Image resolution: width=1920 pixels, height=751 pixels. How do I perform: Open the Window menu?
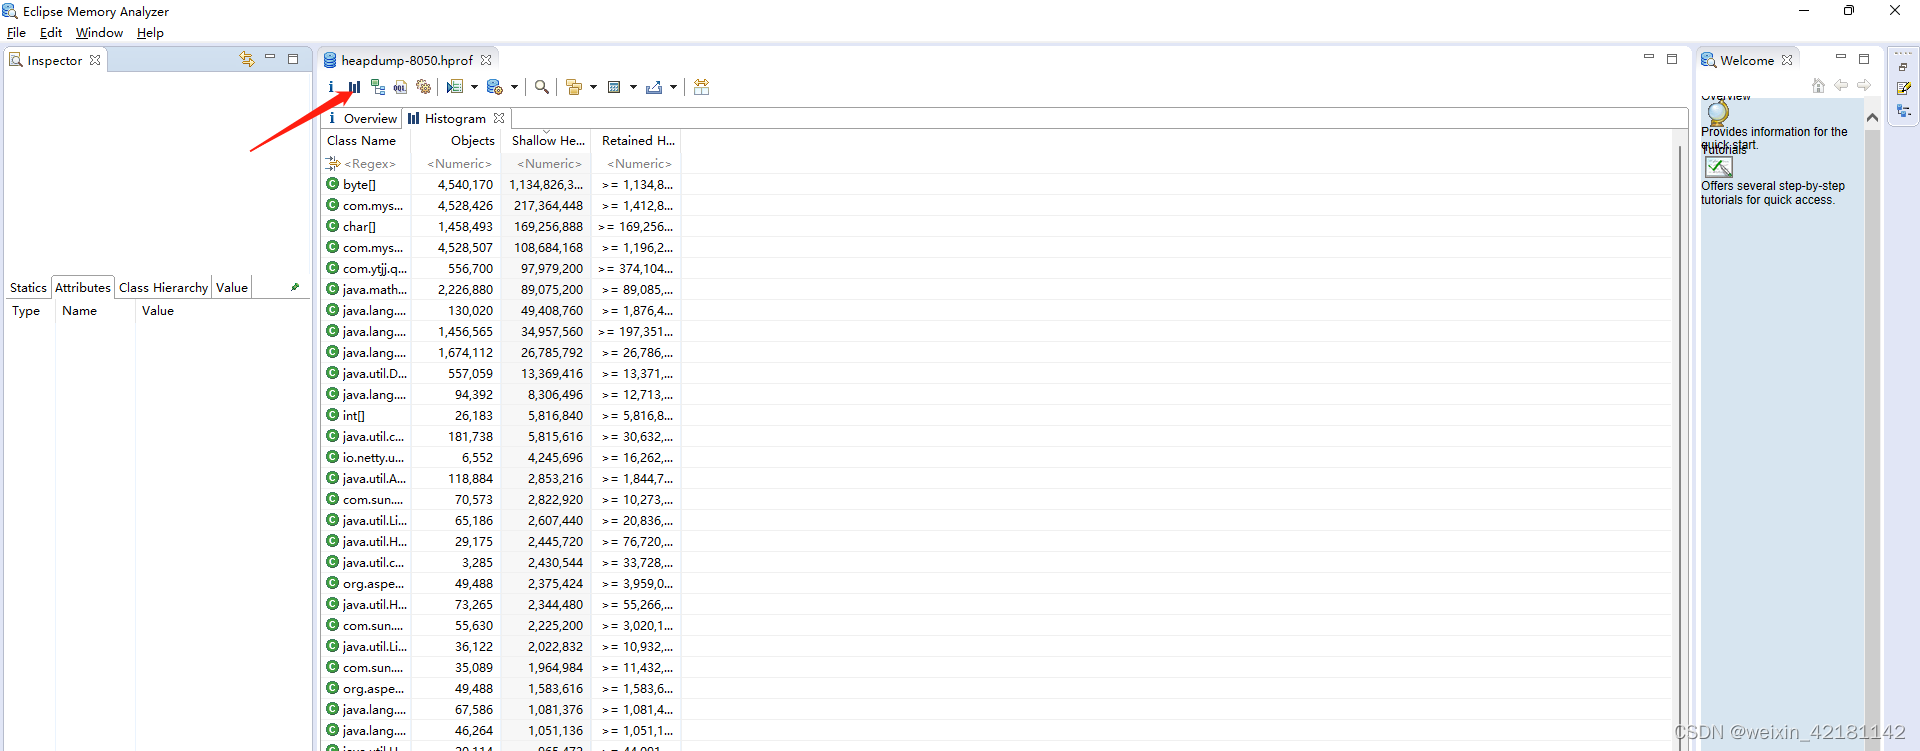99,33
